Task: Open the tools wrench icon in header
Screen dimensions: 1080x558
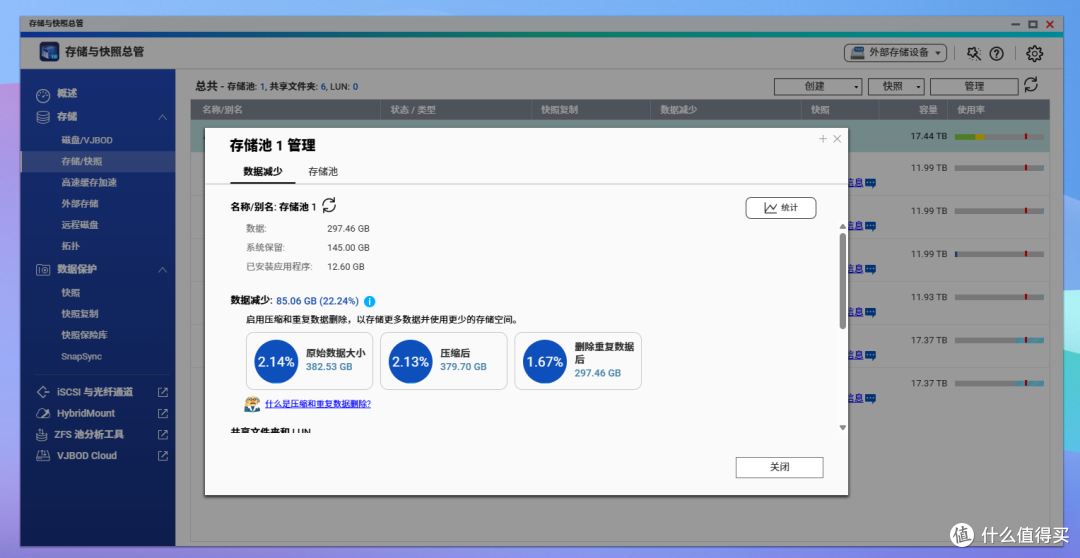Action: pyautogui.click(x=973, y=53)
